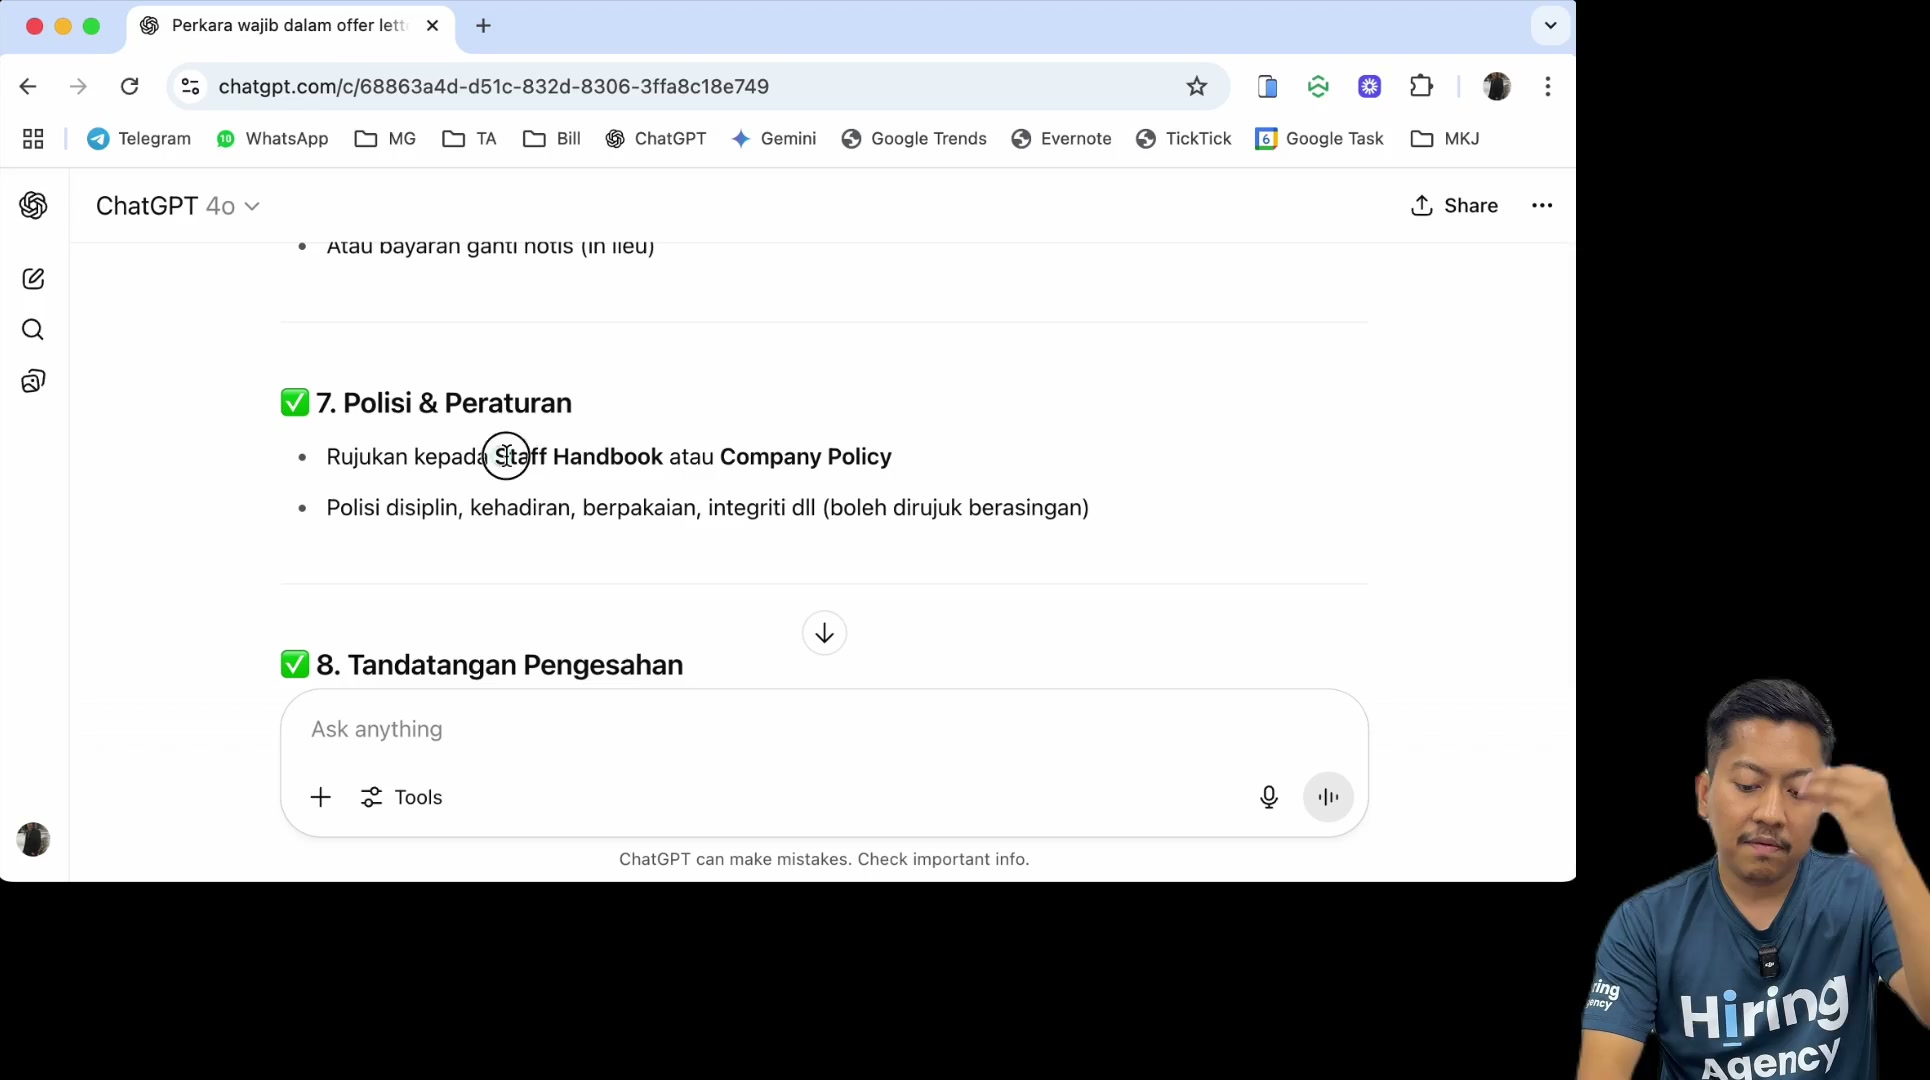
Task: Open the search chats magnifier icon
Action: 33,330
